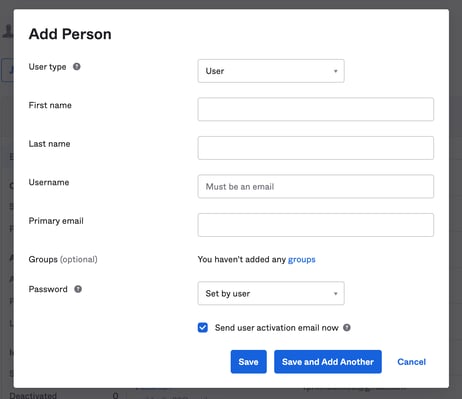Choose Save and Add Another
This screenshot has height=399, width=462.
[328, 362]
